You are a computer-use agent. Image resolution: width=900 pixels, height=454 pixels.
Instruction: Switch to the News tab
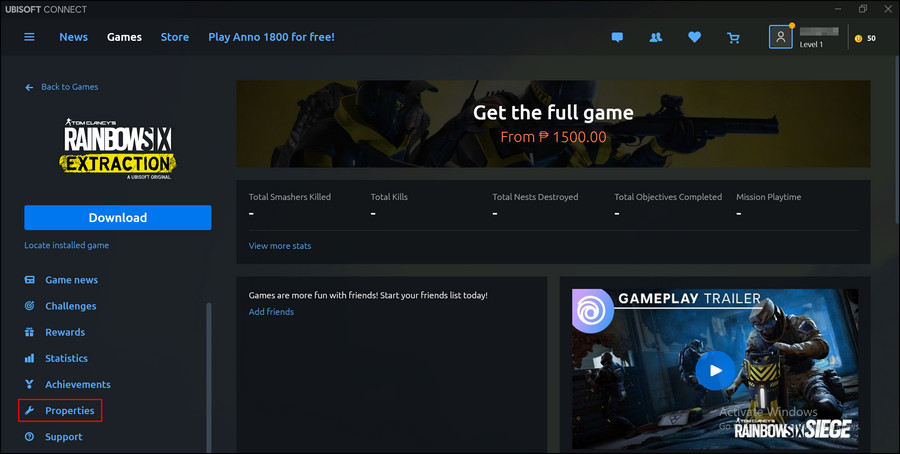pos(73,37)
